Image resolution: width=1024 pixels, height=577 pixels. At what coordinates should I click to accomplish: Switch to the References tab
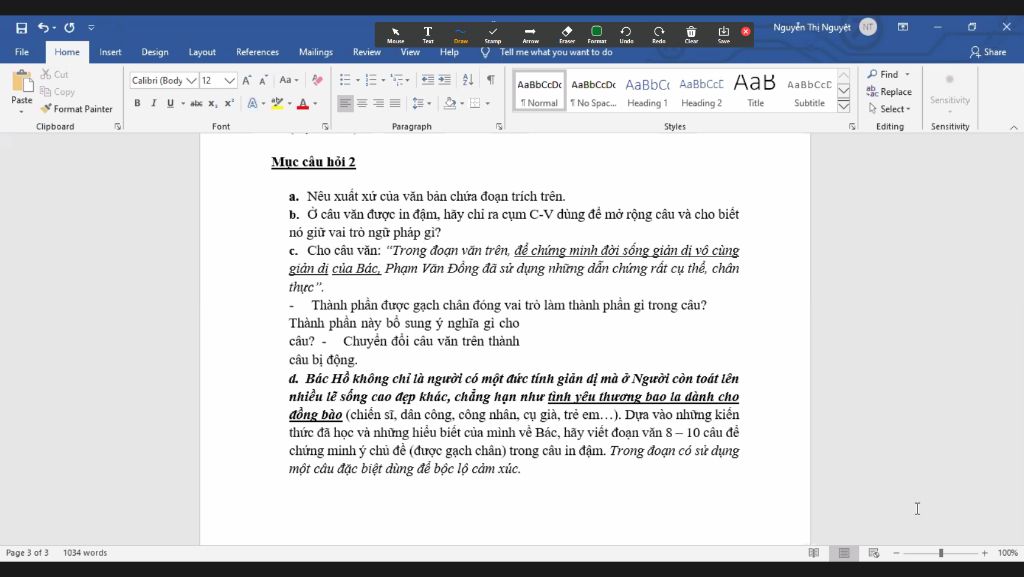click(x=257, y=52)
